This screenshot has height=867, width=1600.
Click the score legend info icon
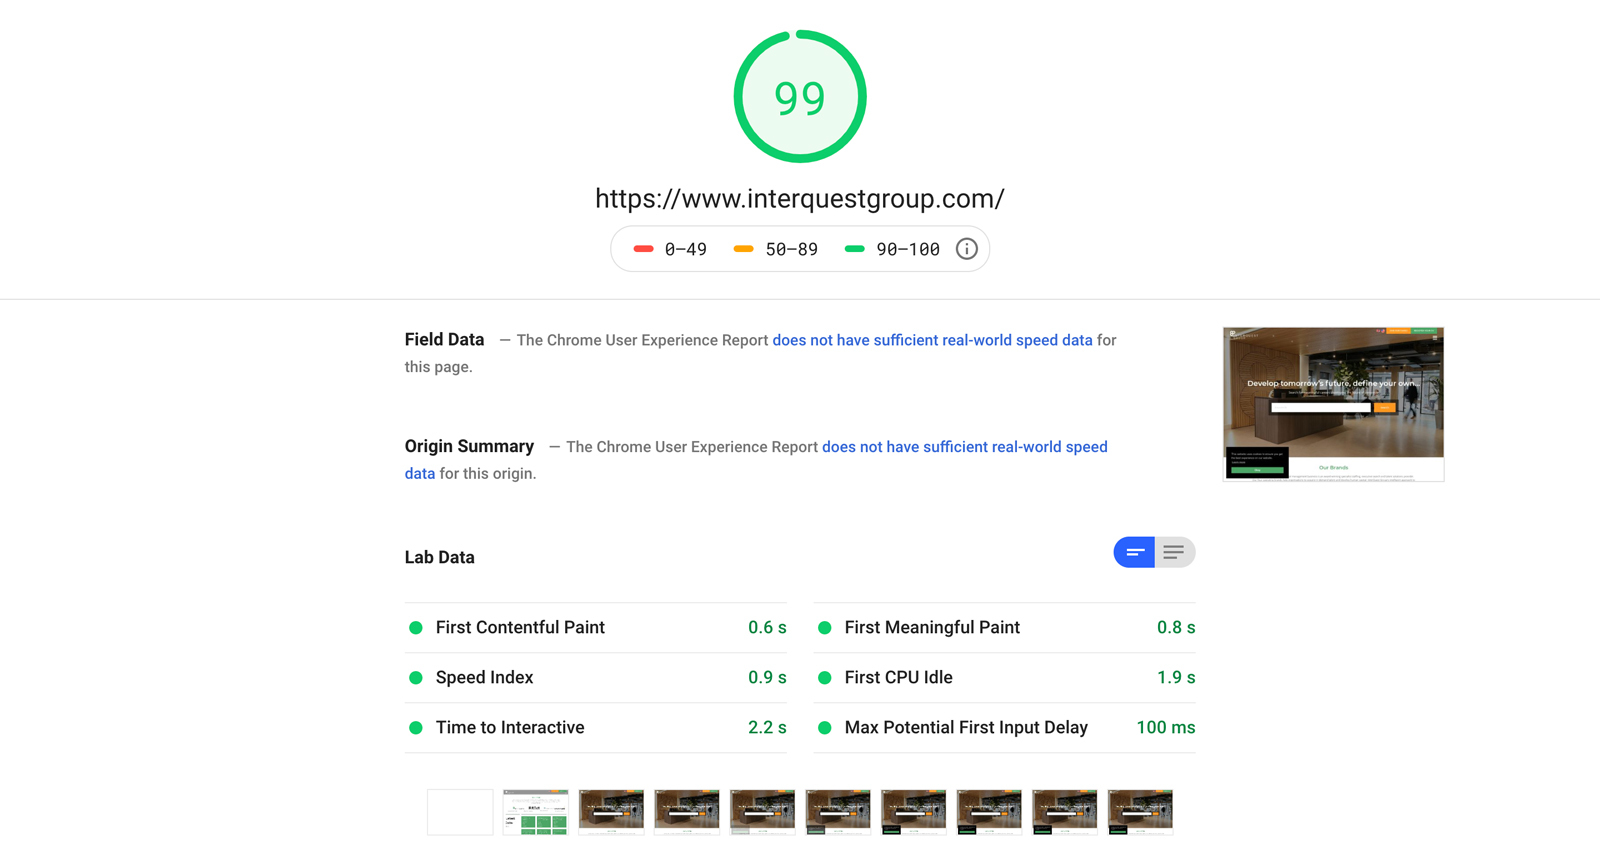click(x=966, y=249)
